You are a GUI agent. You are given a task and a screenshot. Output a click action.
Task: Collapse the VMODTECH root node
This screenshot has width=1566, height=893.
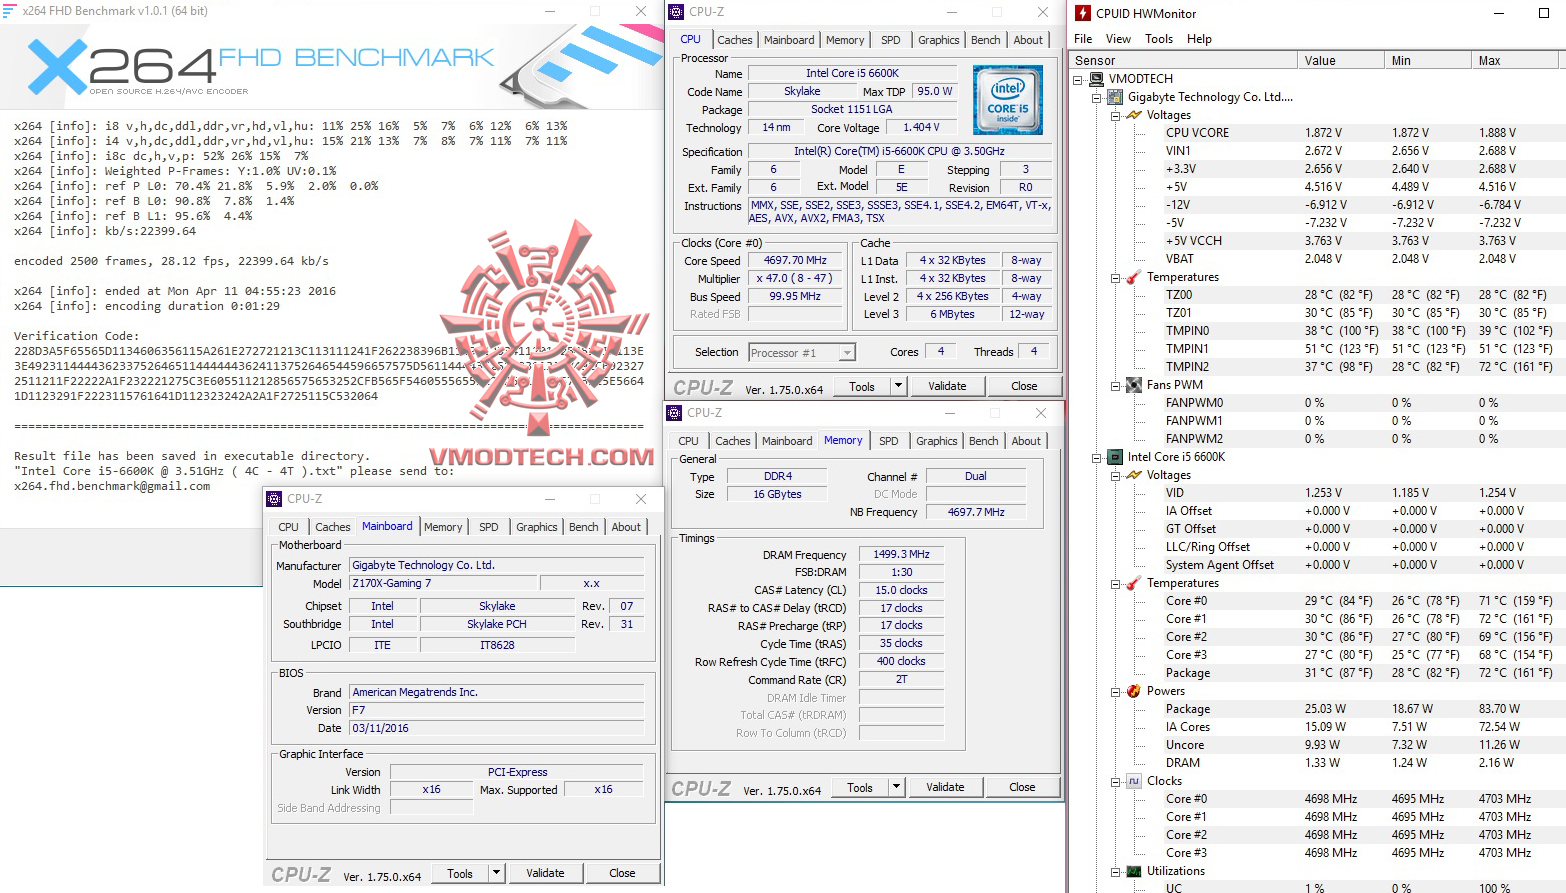click(x=1078, y=79)
